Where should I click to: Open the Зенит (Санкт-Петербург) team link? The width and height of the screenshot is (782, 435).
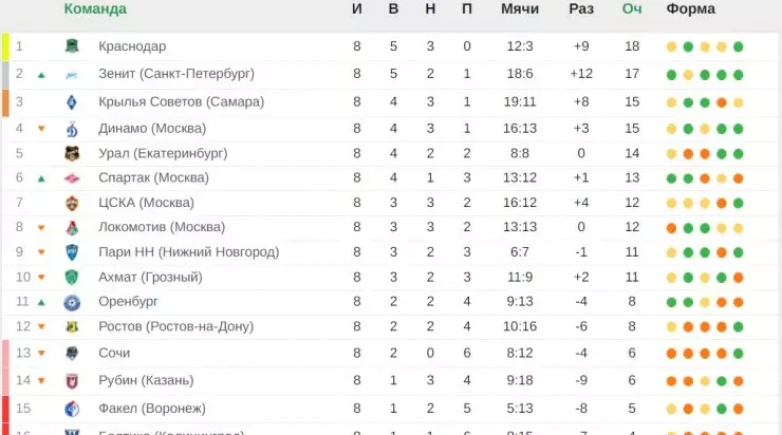coord(176,74)
